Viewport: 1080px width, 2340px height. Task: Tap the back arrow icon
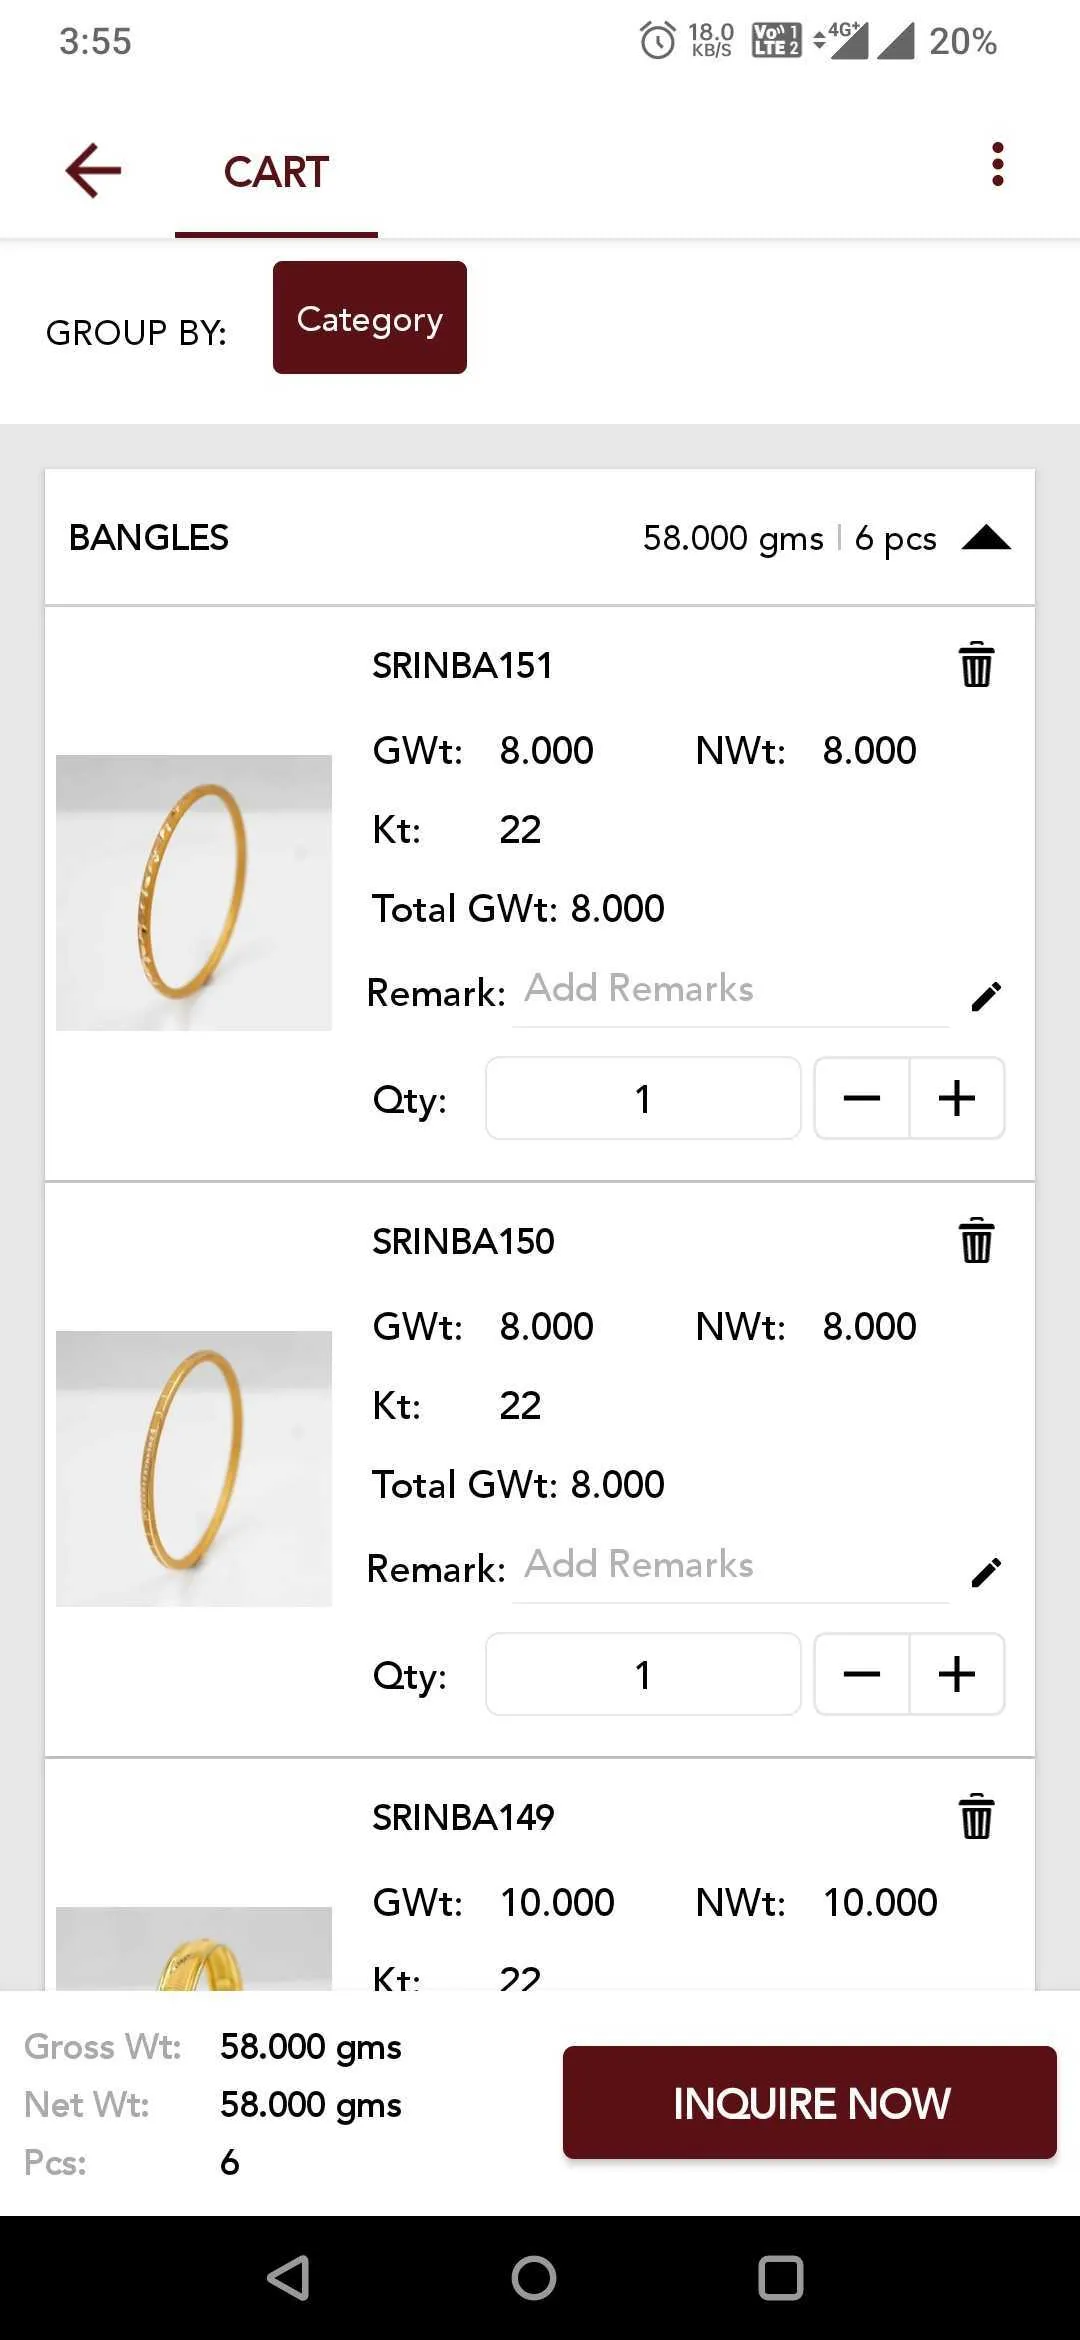93,171
